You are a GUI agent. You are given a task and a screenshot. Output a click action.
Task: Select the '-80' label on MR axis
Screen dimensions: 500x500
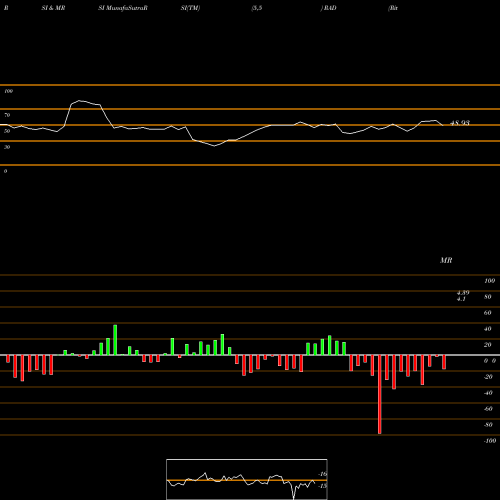pos(488,425)
